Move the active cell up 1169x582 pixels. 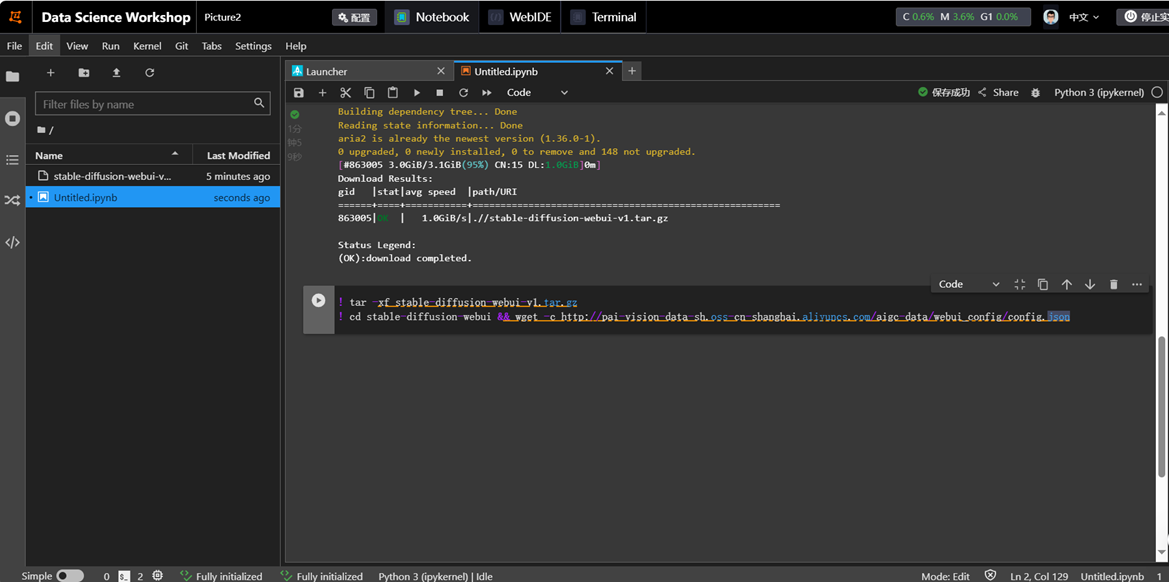[1066, 285]
